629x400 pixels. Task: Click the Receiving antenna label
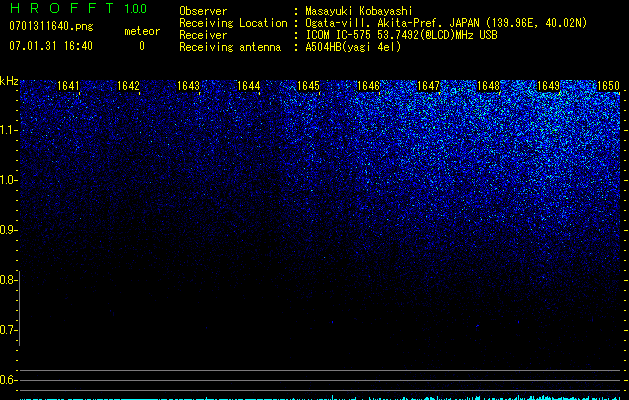[230, 47]
